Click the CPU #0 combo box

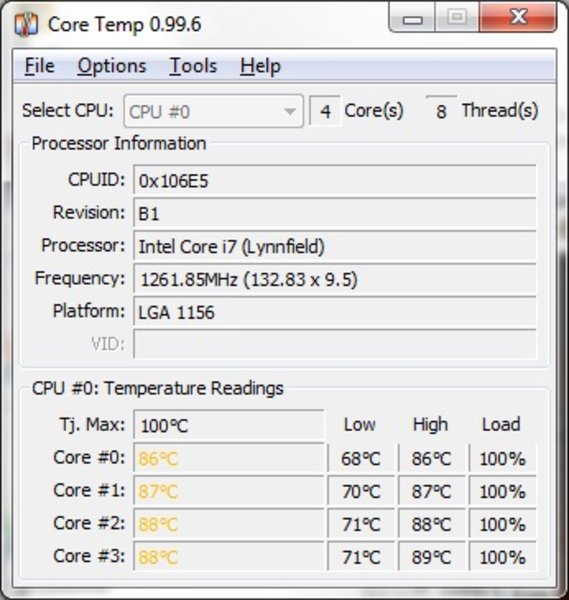point(214,111)
